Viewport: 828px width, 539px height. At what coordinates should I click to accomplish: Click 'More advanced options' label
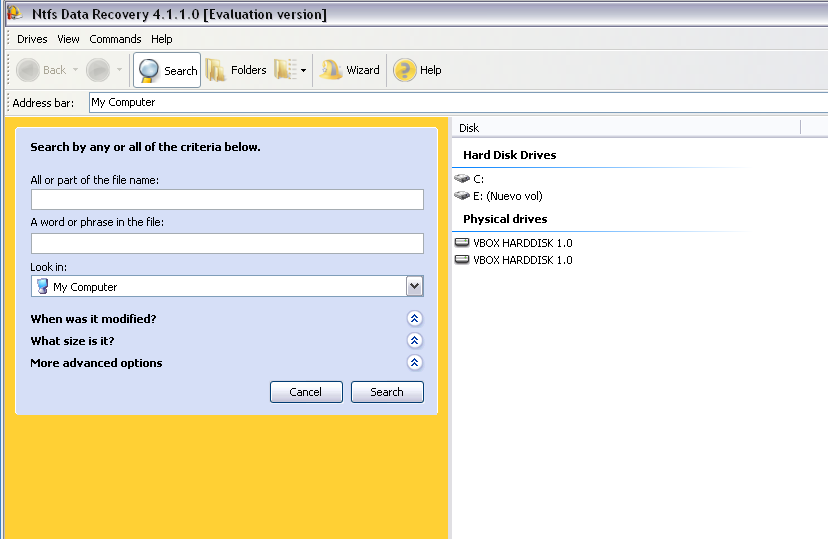[96, 363]
